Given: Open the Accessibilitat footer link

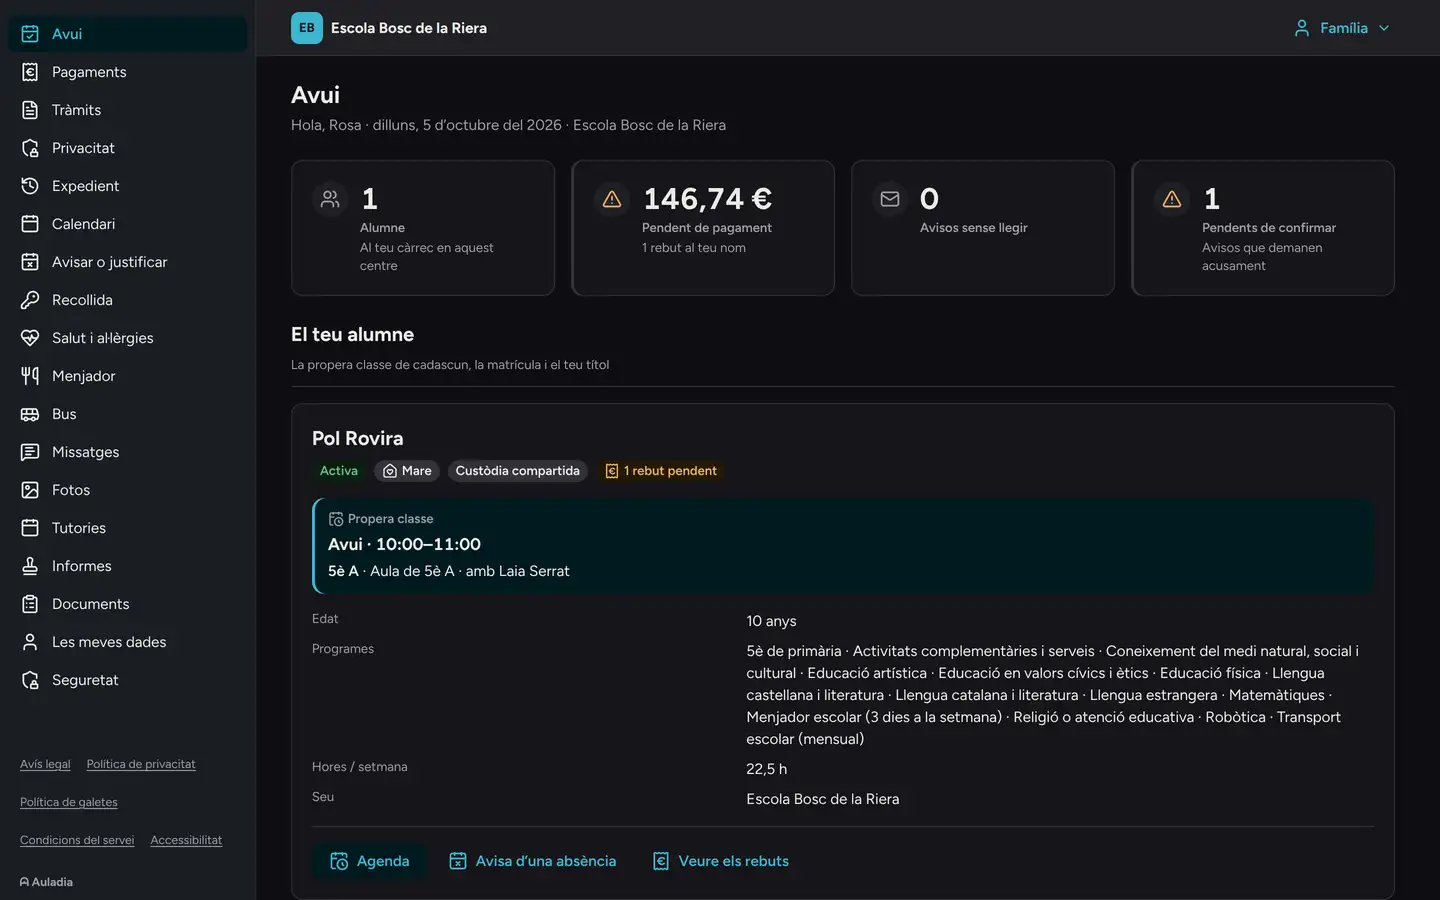Looking at the screenshot, I should [x=186, y=840].
